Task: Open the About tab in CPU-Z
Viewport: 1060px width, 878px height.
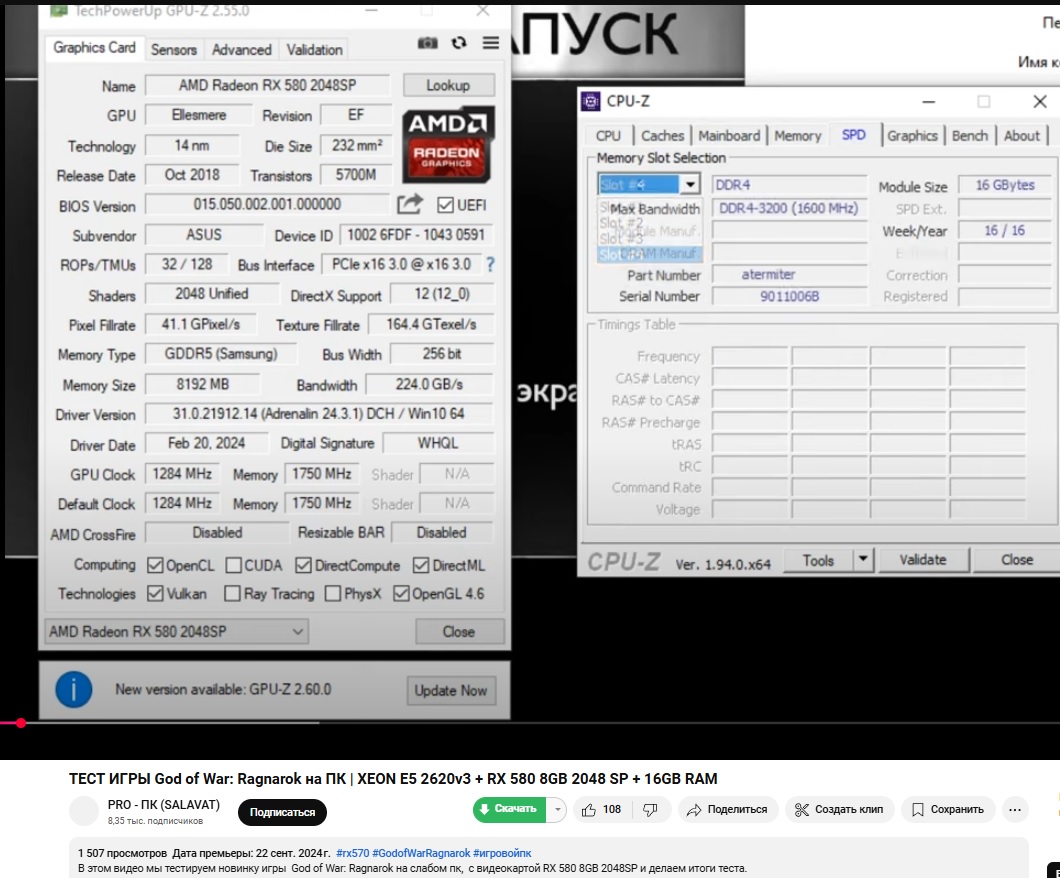Action: pos(1021,136)
